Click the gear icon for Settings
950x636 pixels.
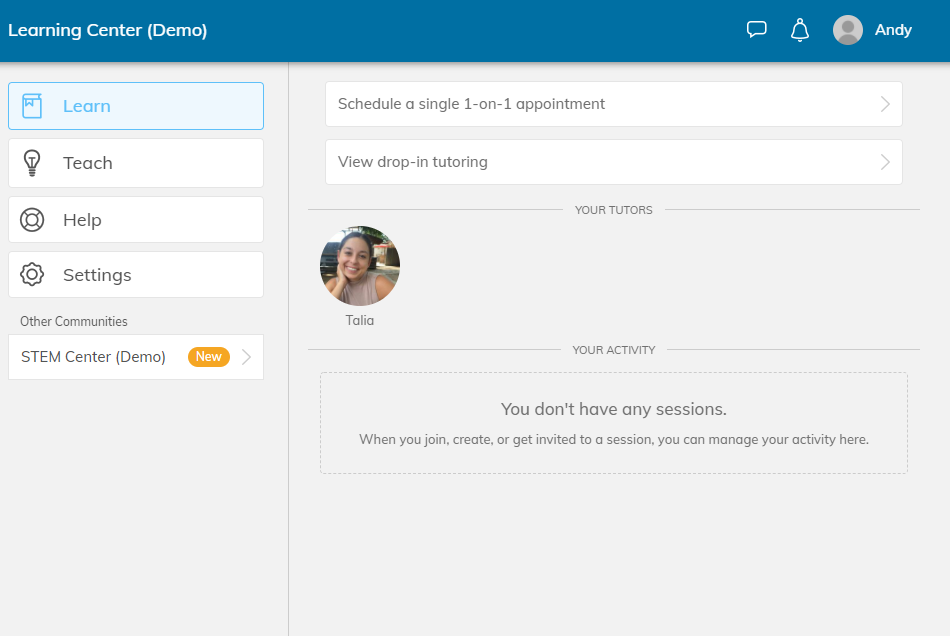tap(32, 275)
